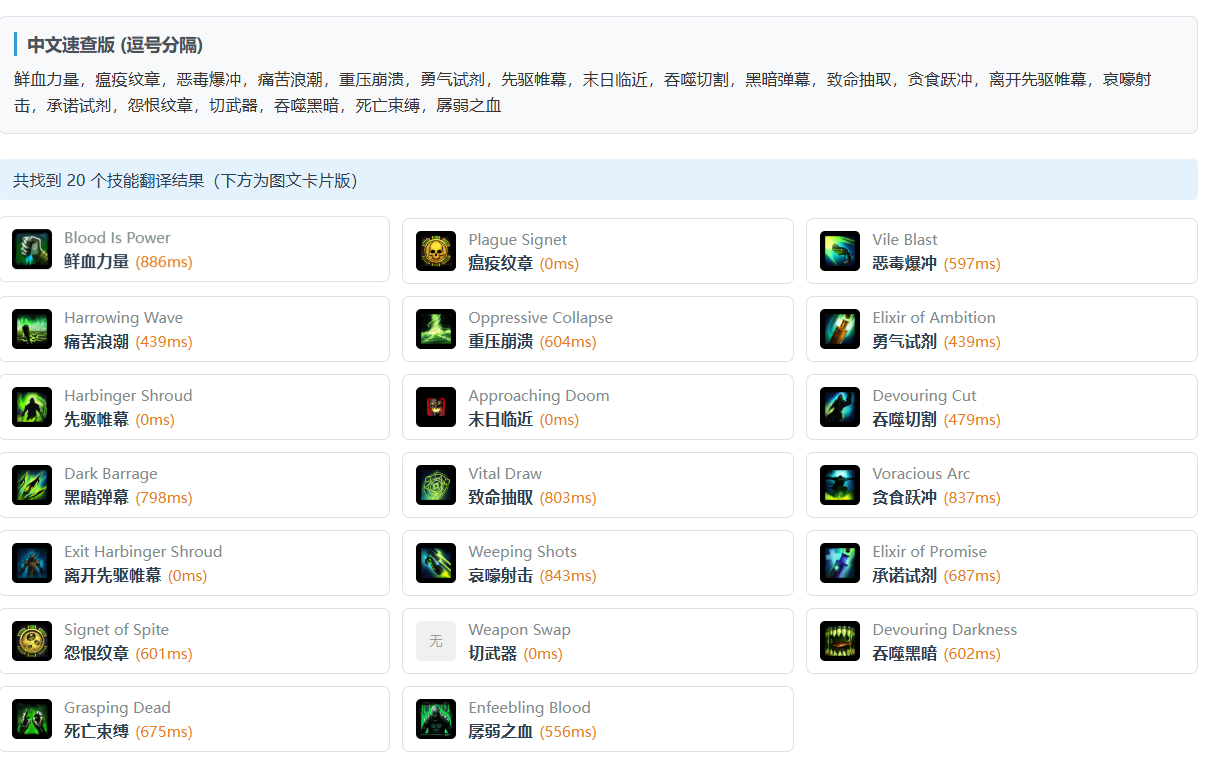
Task: Click the Harrowing Wave icon
Action: click(32, 329)
